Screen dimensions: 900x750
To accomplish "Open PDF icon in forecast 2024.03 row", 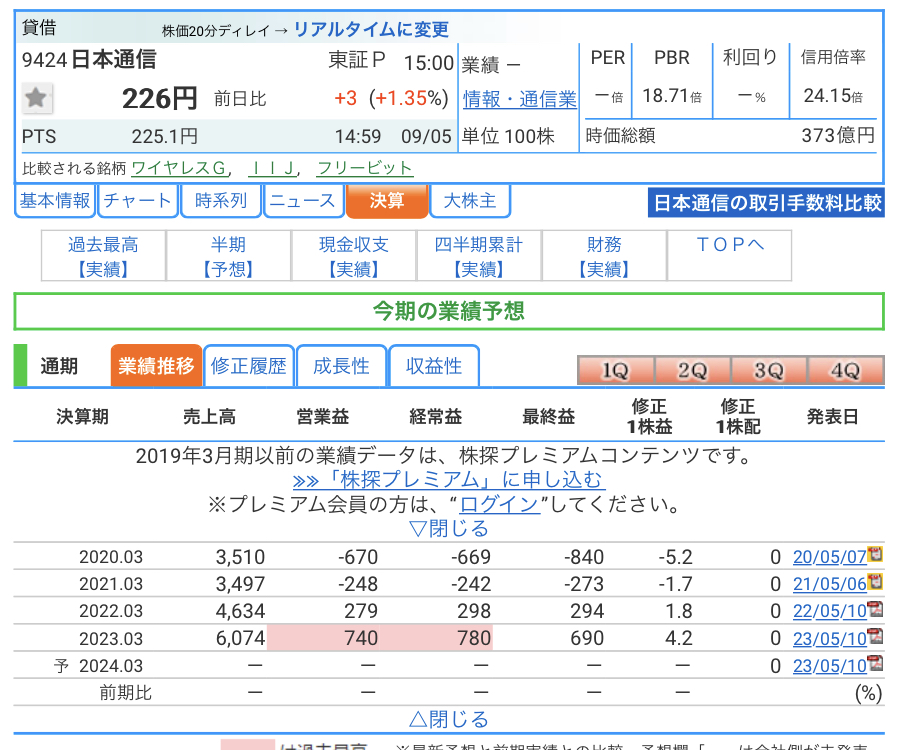I will point(875,663).
